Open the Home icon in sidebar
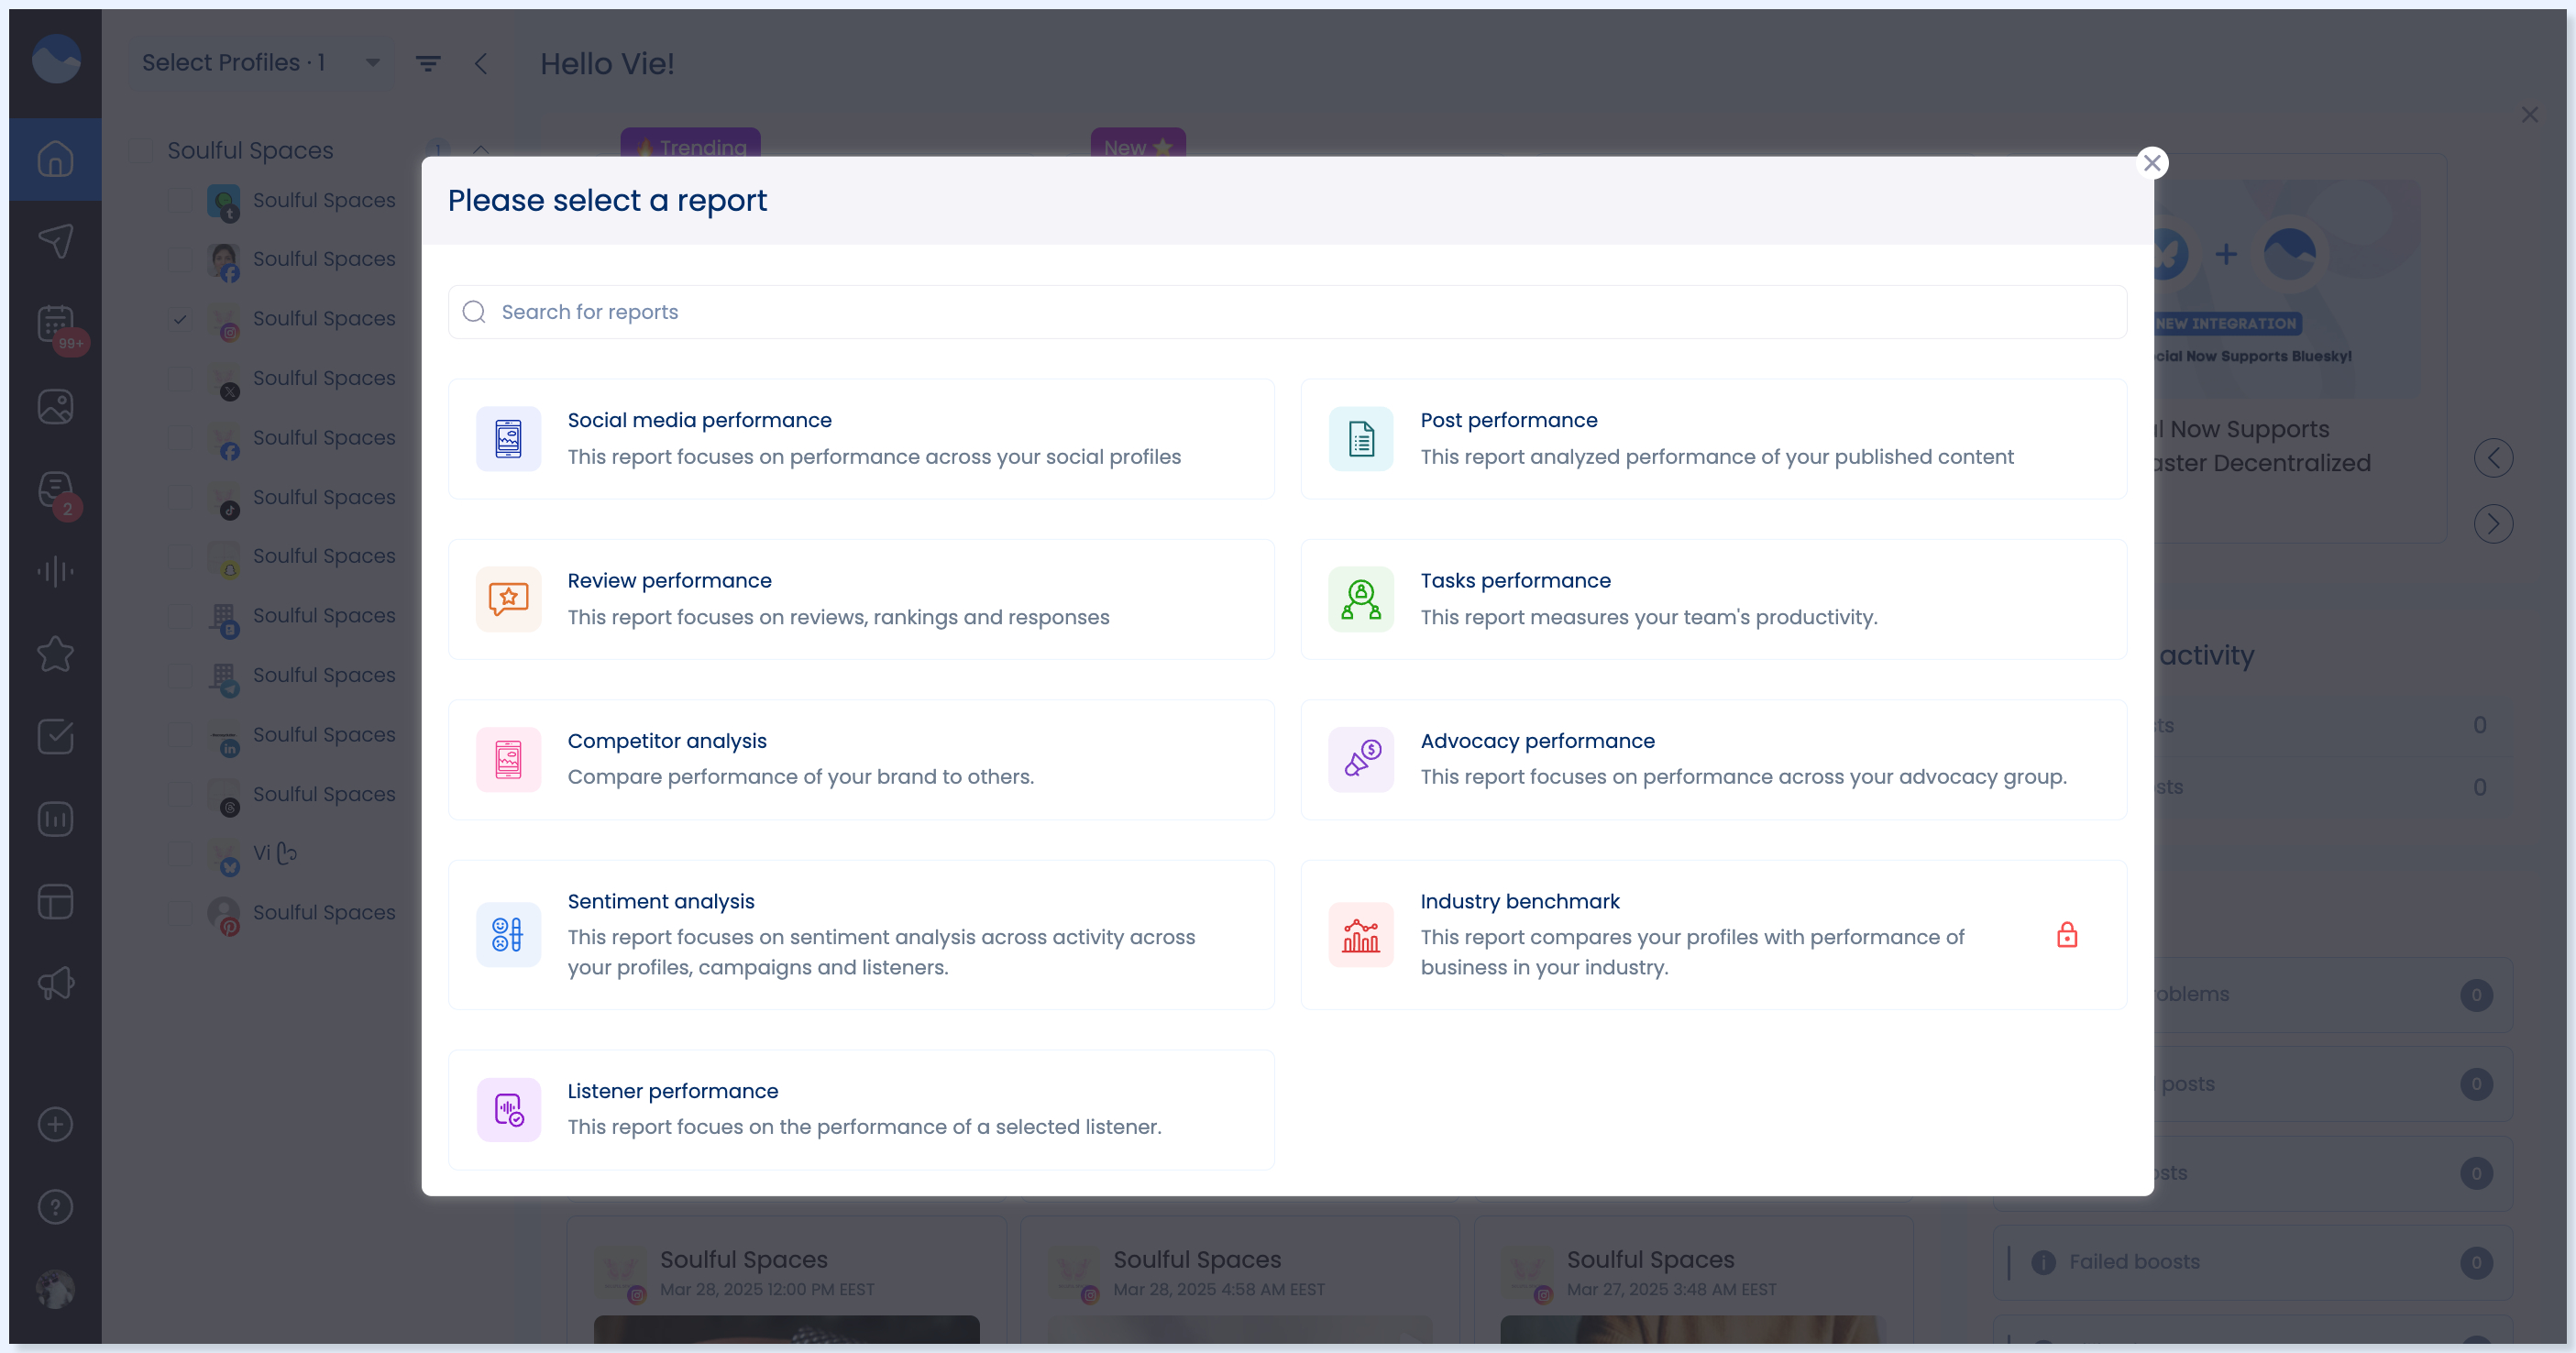 [x=55, y=159]
